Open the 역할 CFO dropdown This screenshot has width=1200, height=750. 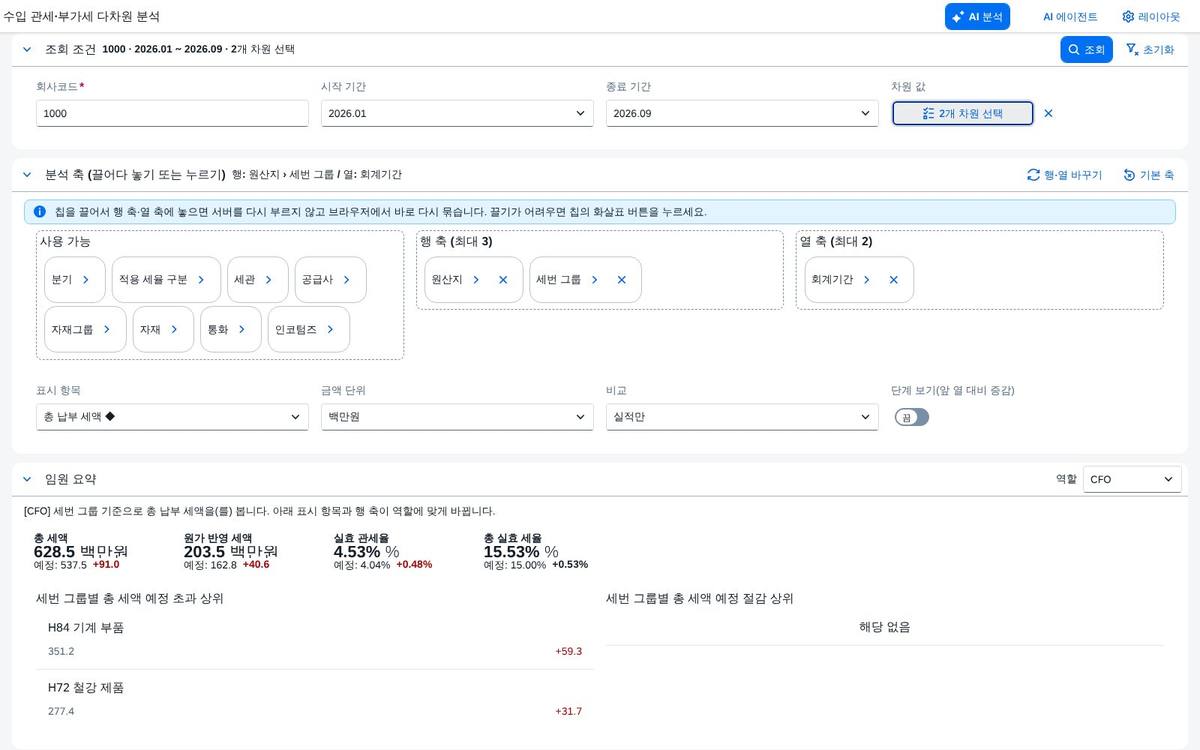coord(1132,479)
